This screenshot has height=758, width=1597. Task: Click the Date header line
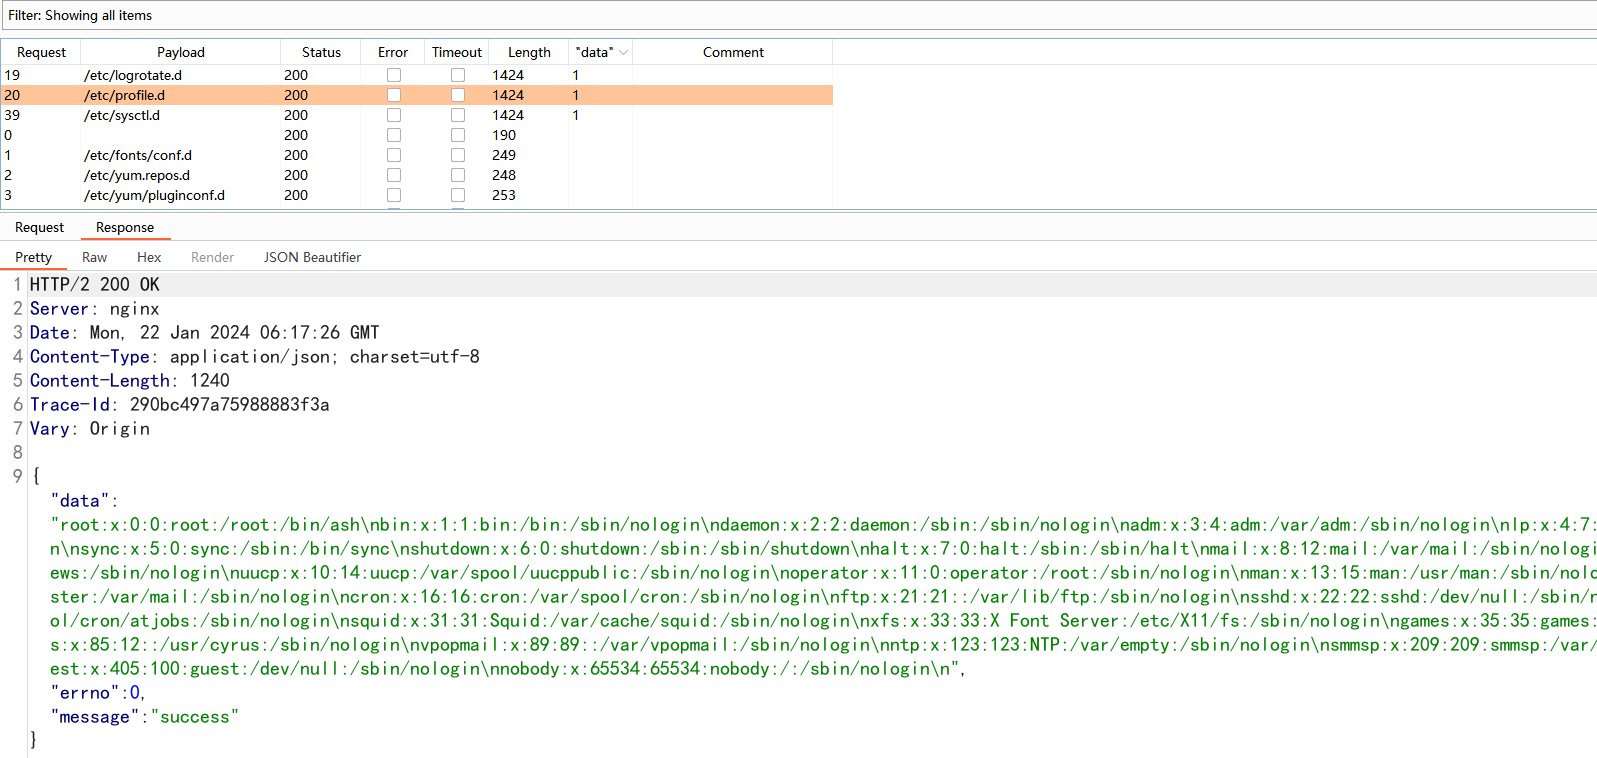pyautogui.click(x=205, y=333)
